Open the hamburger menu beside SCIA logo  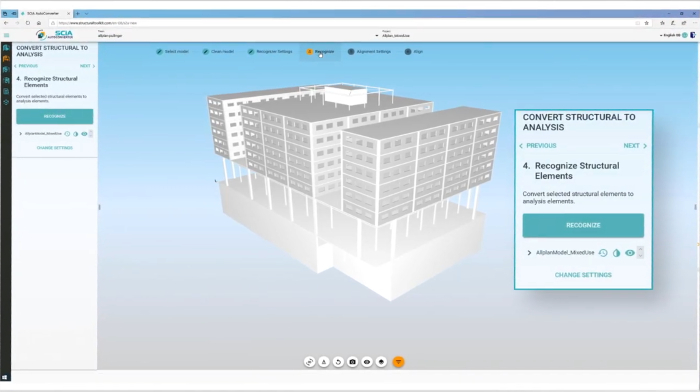click(6, 35)
